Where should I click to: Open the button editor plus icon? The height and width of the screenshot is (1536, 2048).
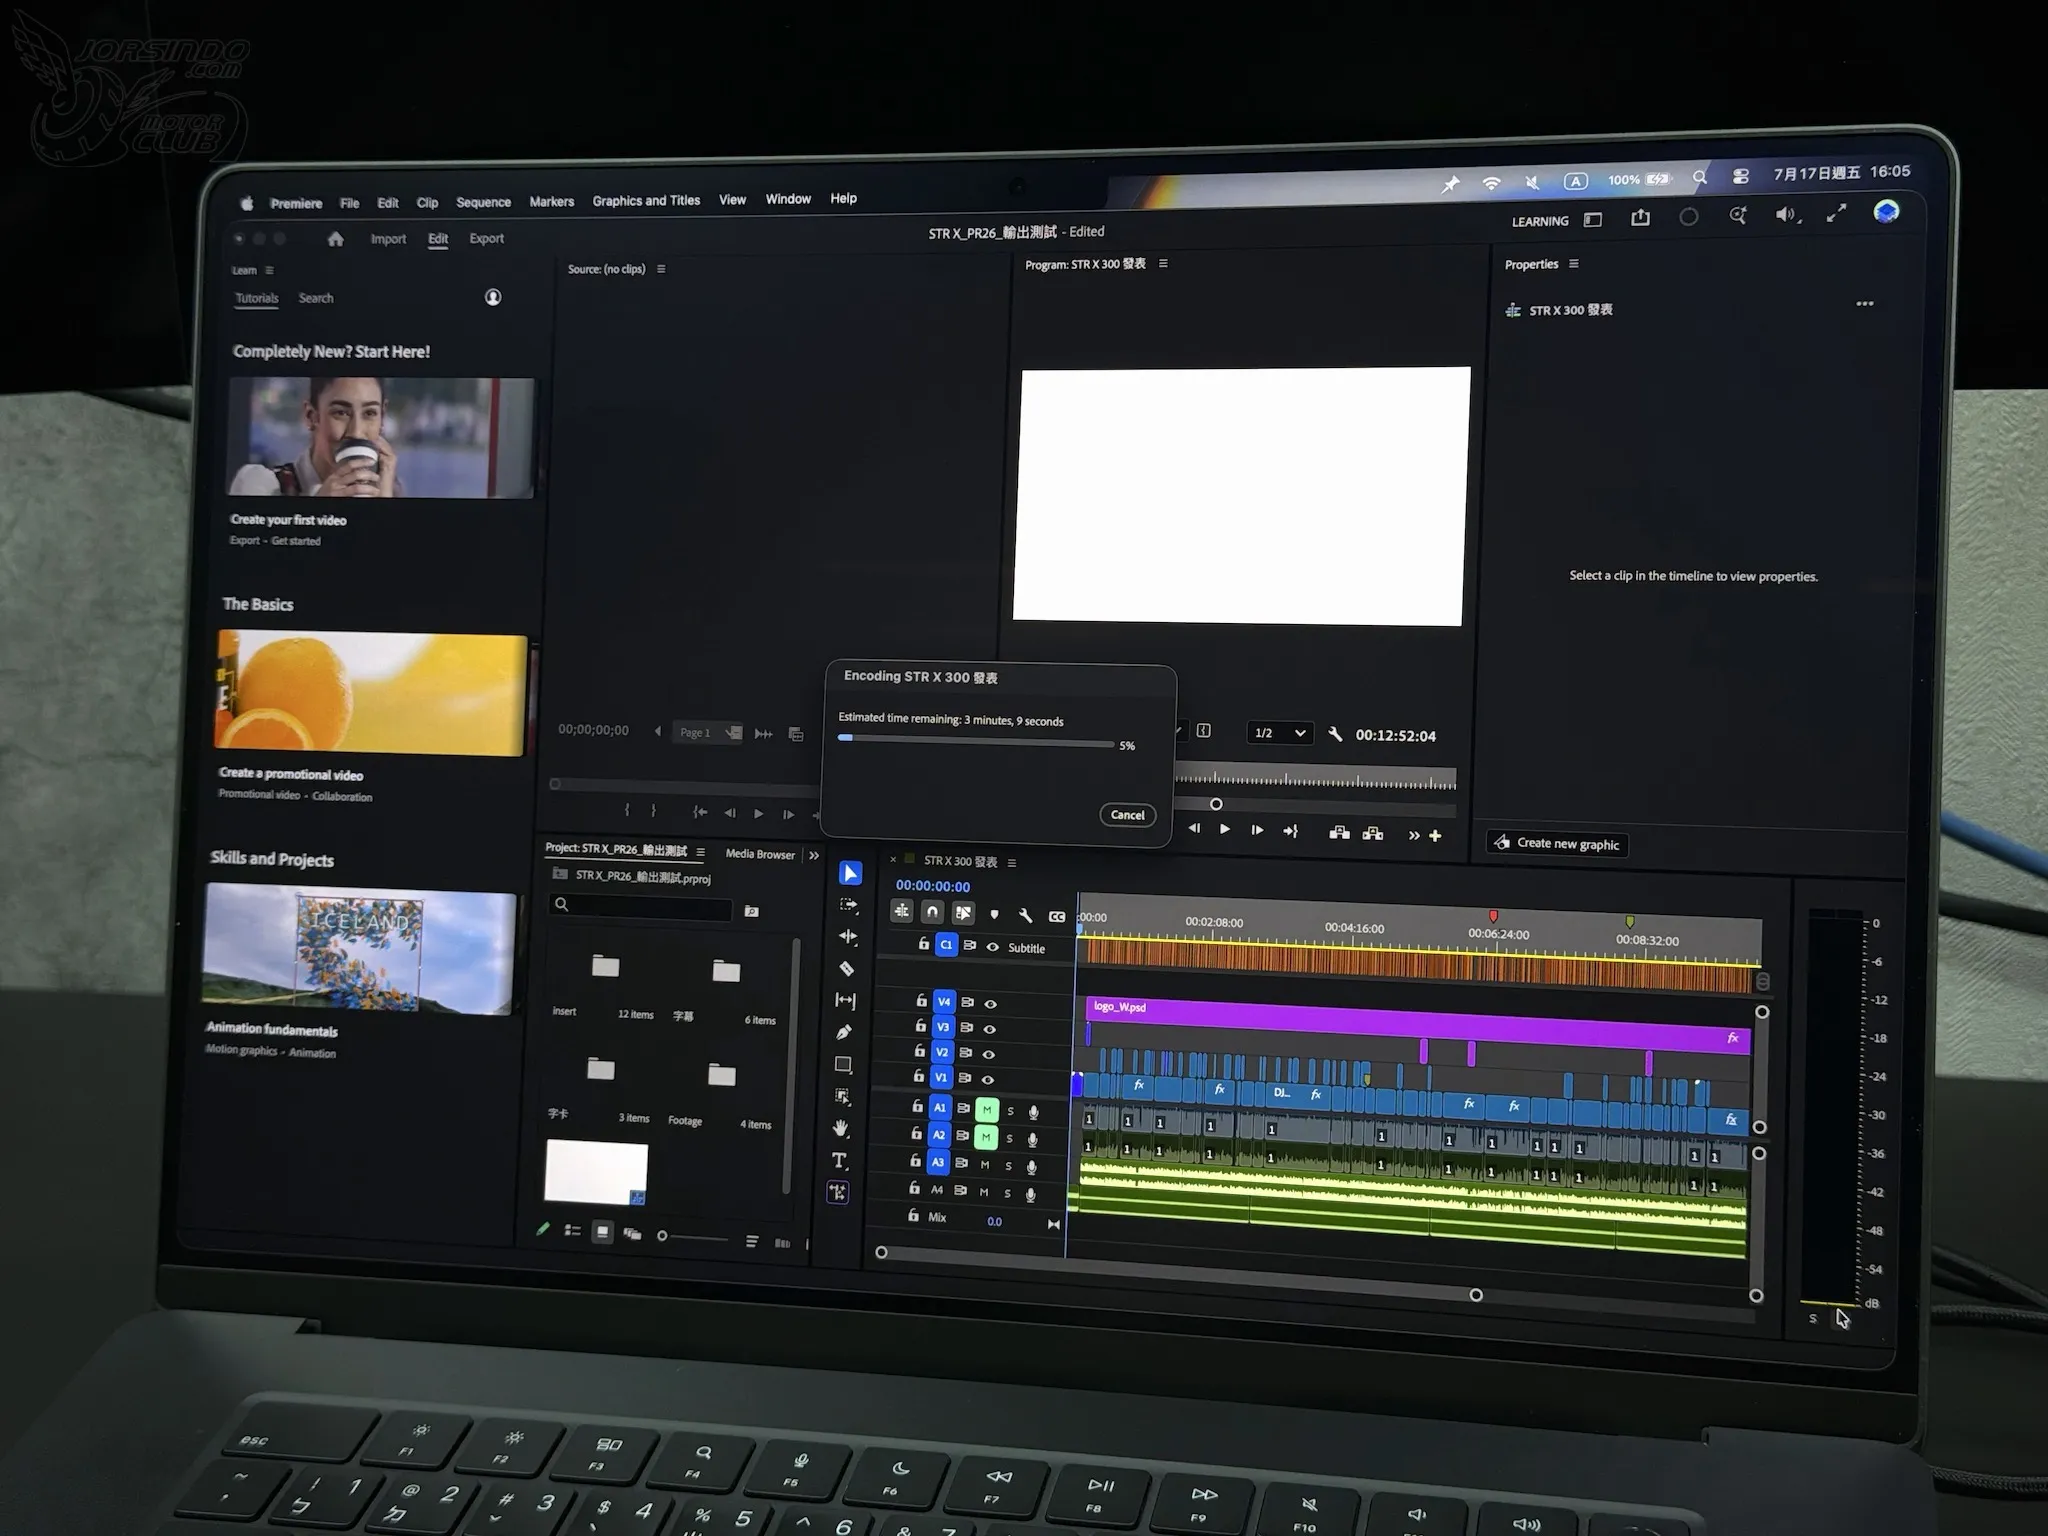(x=1435, y=836)
